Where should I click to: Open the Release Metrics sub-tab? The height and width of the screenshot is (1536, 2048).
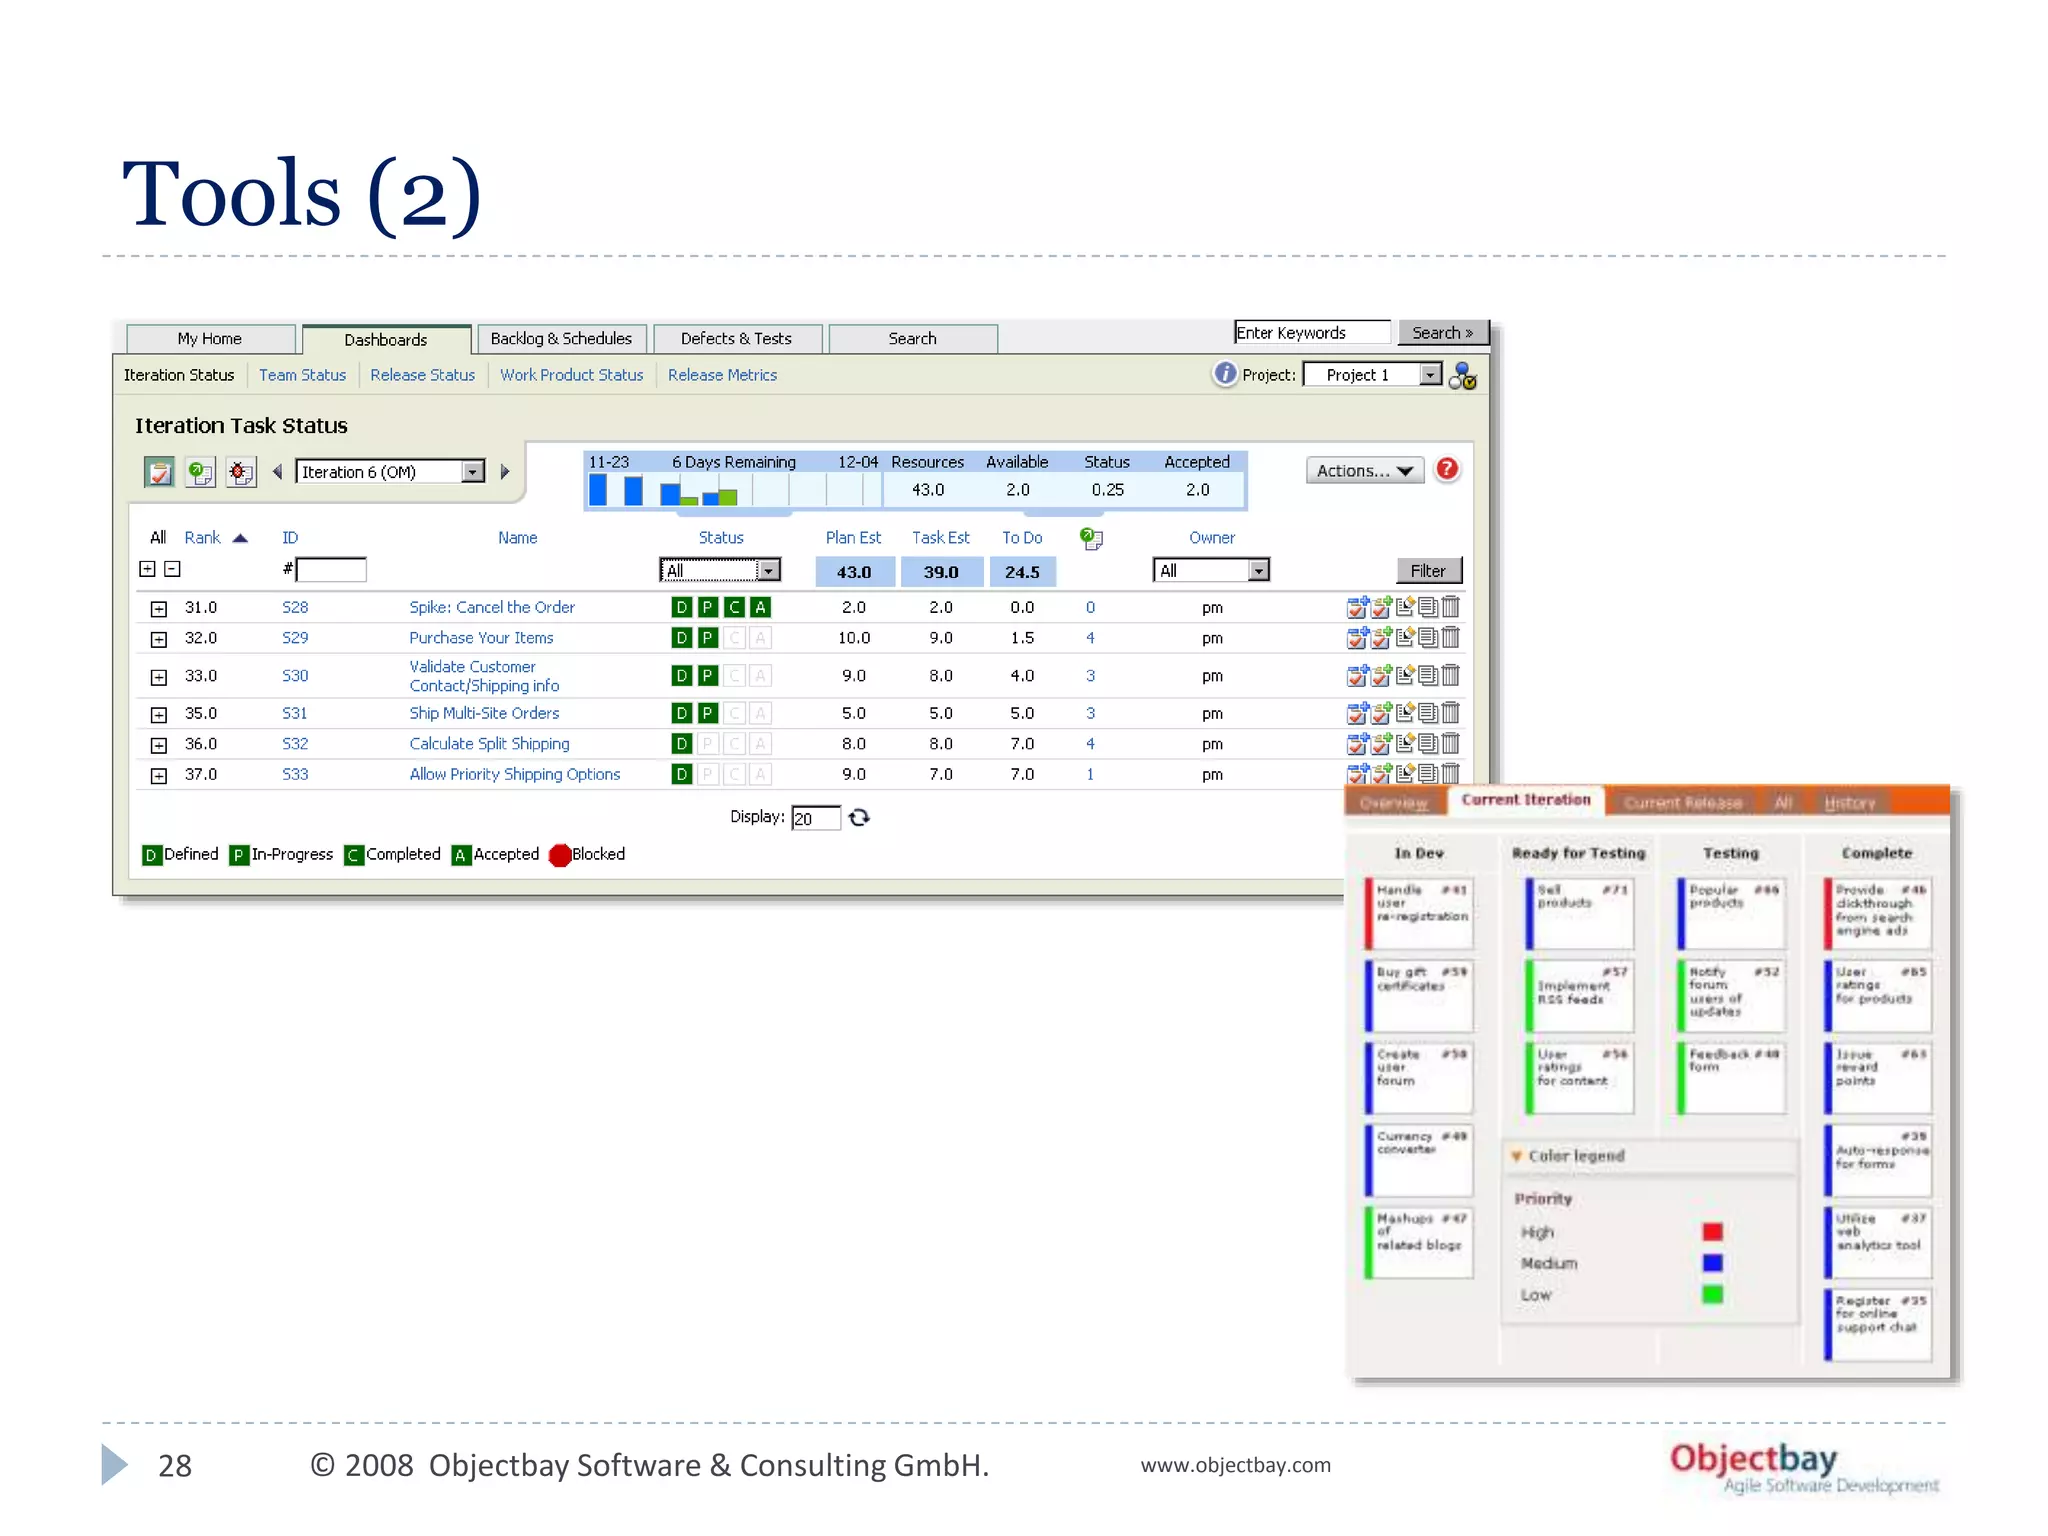722,375
